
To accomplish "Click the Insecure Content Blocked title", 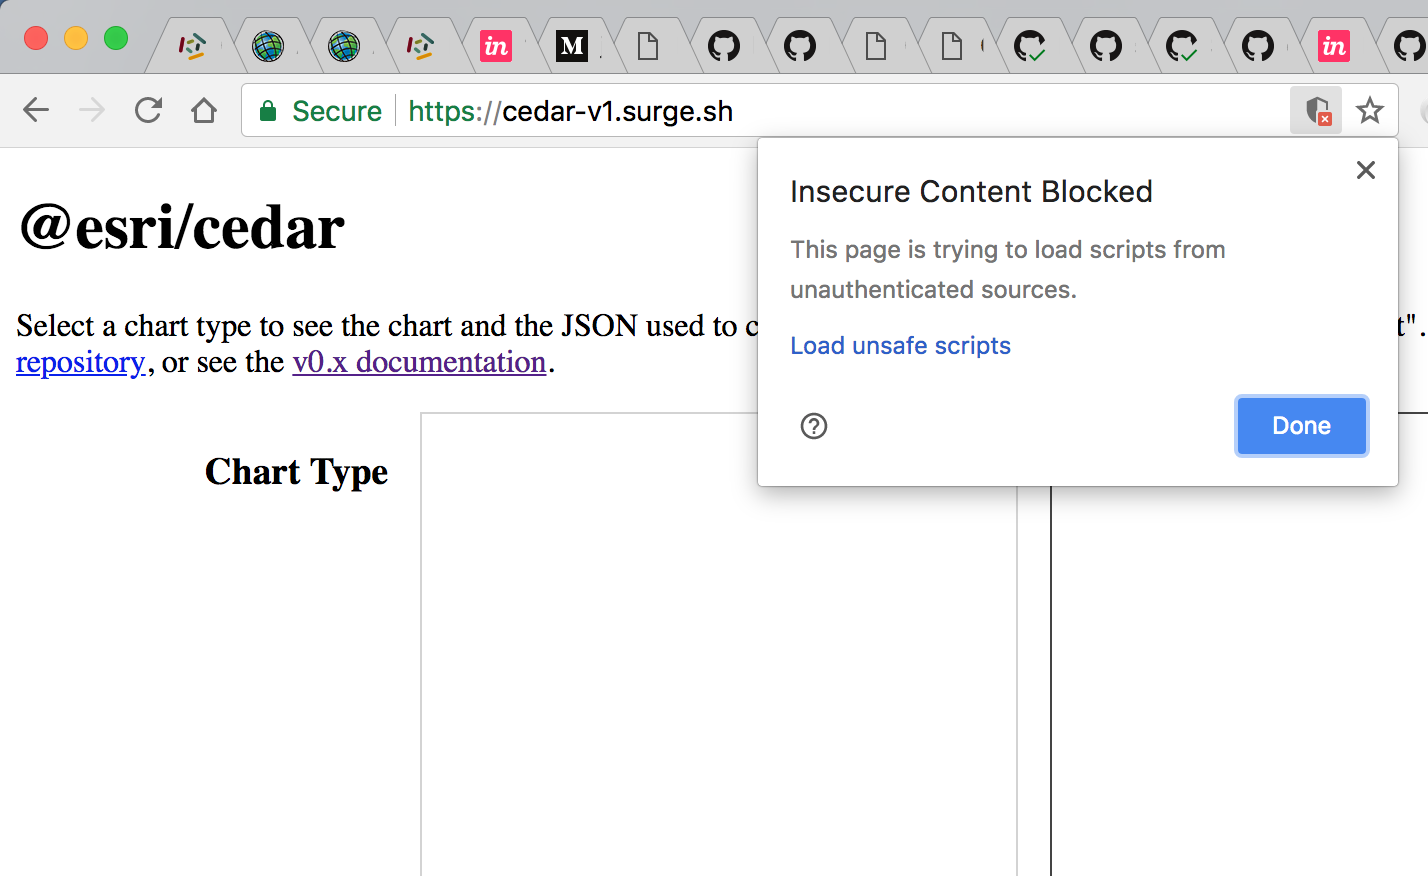I will tap(971, 191).
